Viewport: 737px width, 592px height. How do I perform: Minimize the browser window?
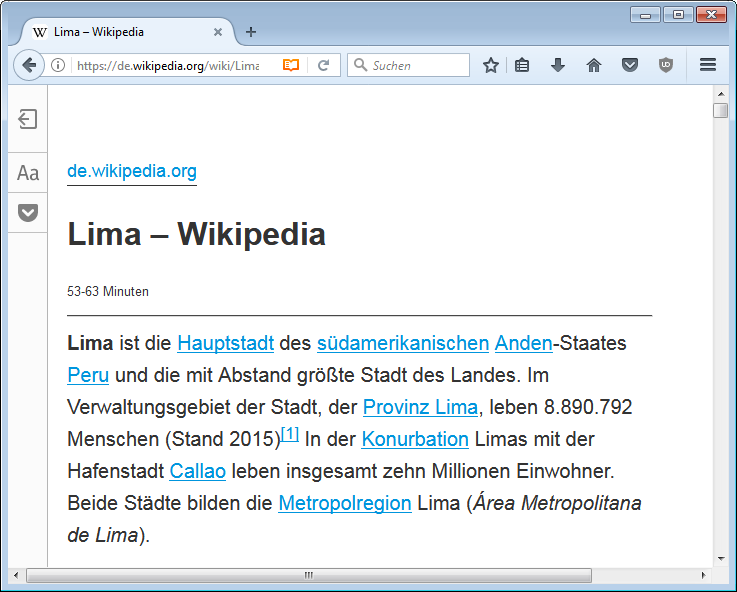point(645,15)
